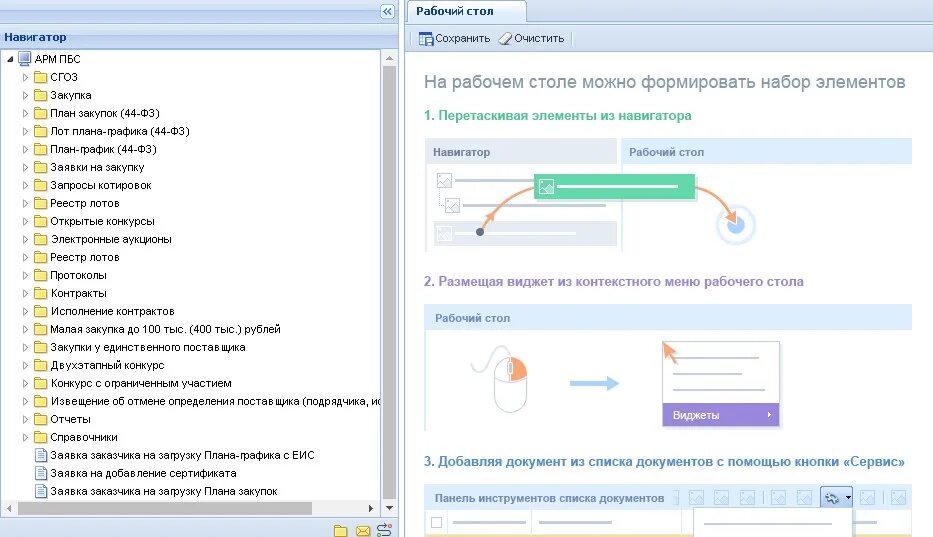
Task: Expand the Двухэтапный конкурс folder
Action: coord(25,366)
